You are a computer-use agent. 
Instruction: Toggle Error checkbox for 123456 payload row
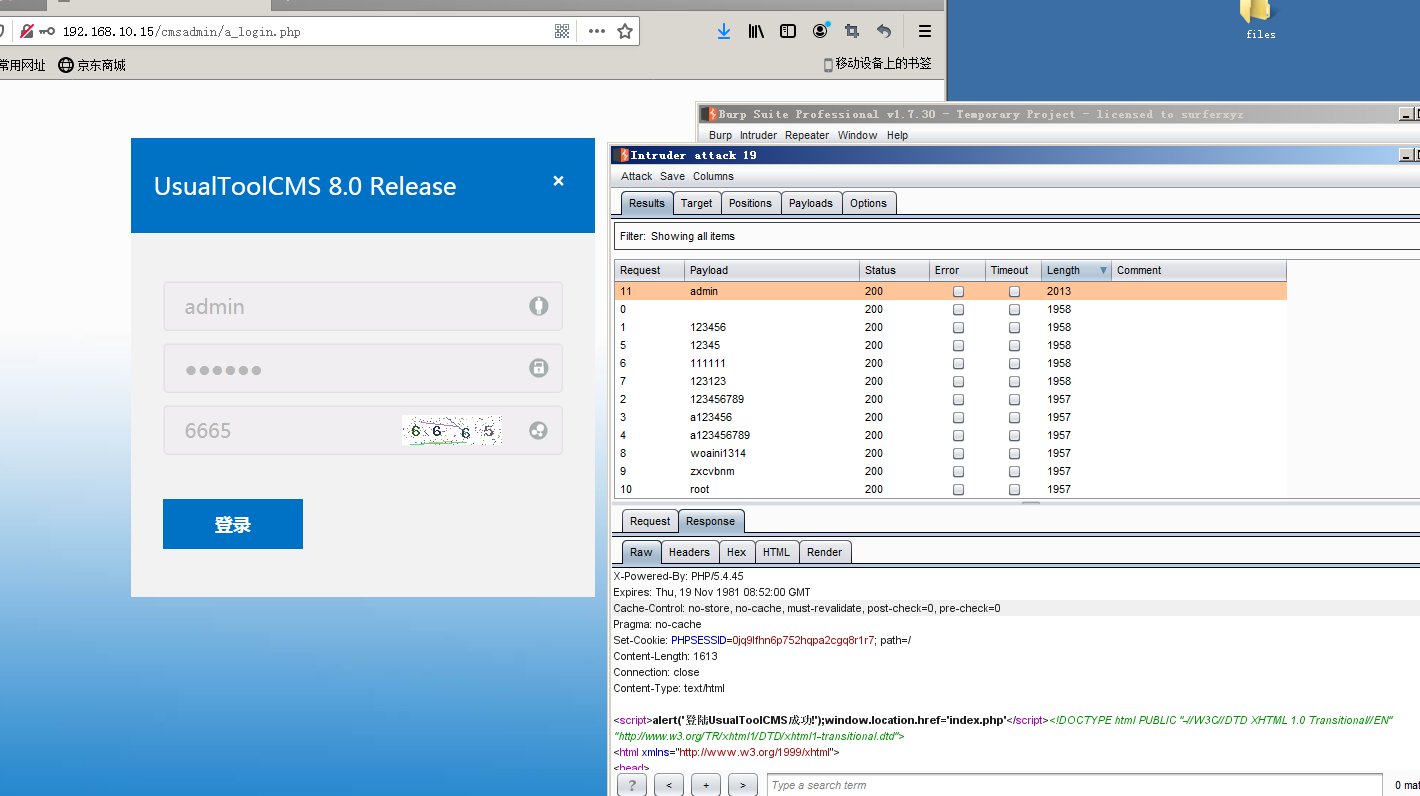[958, 327]
